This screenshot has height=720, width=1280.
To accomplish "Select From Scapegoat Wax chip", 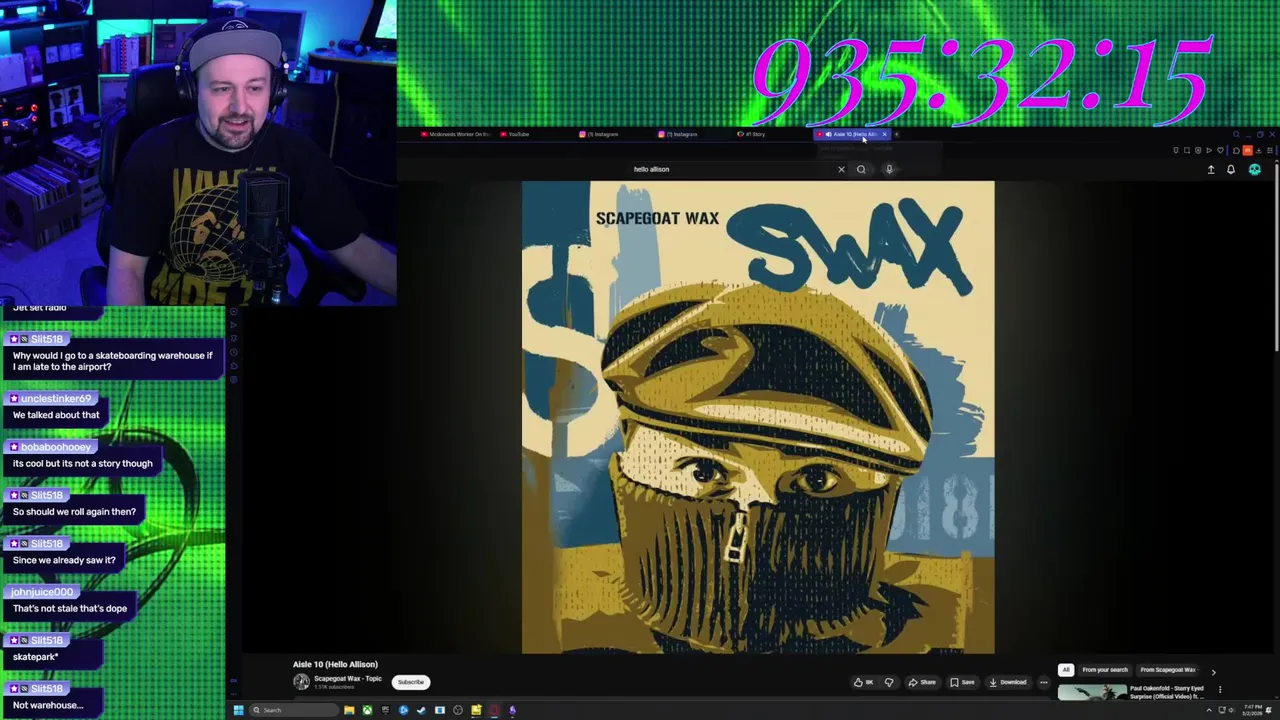I will pyautogui.click(x=1168, y=670).
